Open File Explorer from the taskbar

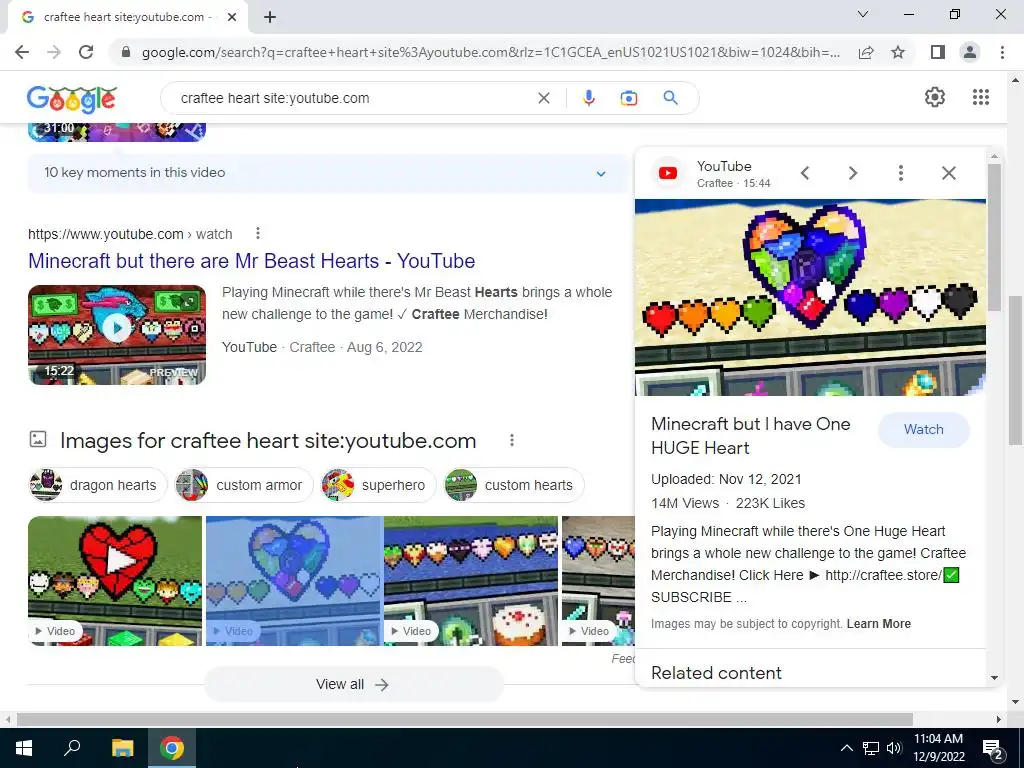point(122,748)
